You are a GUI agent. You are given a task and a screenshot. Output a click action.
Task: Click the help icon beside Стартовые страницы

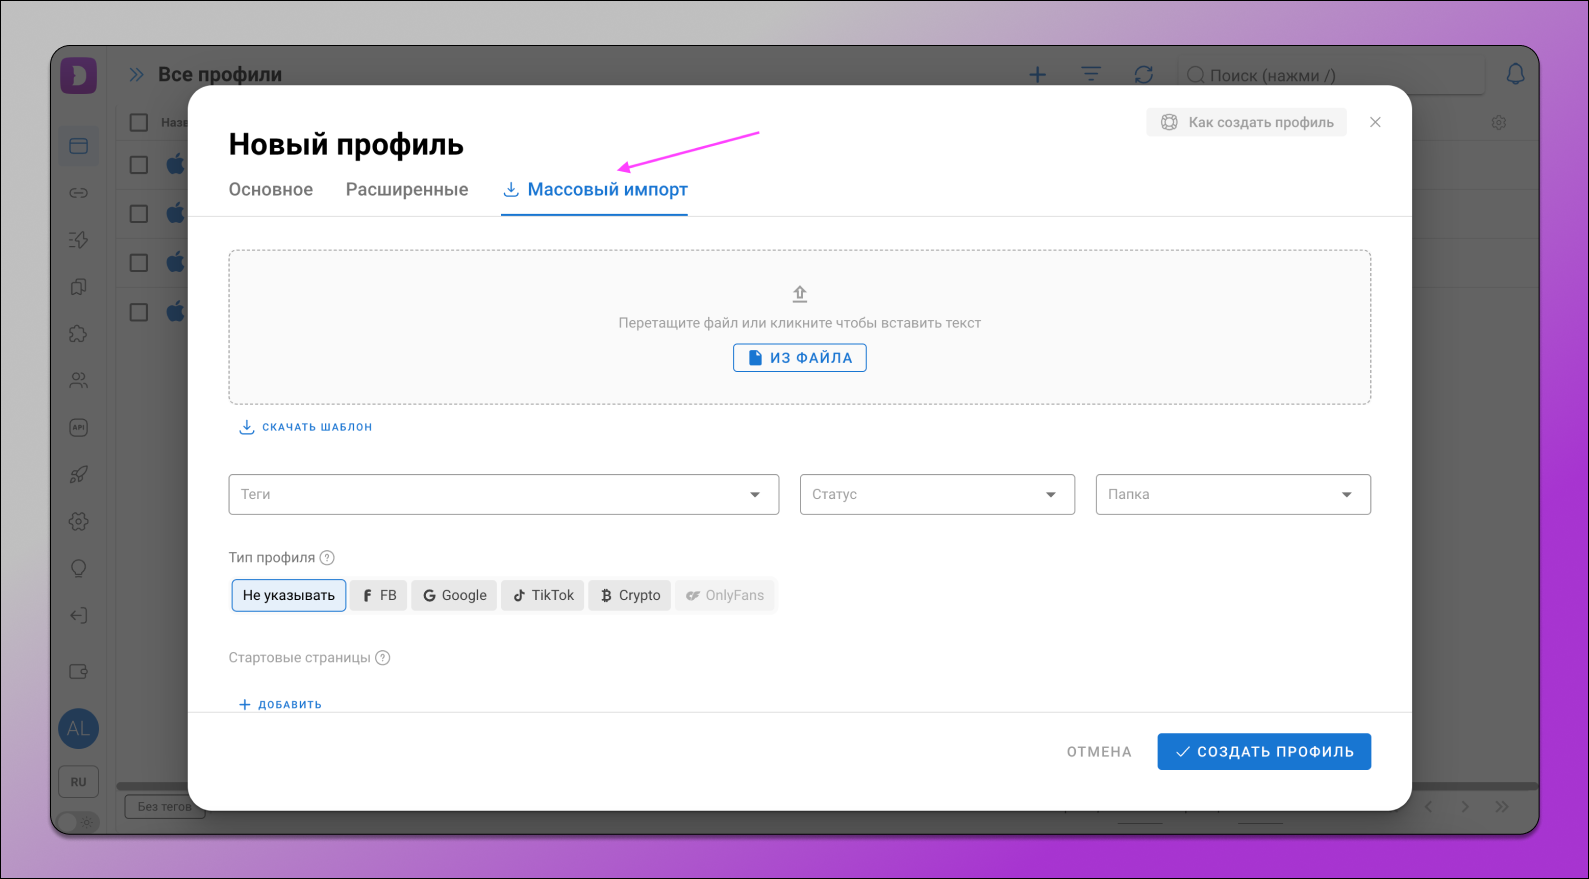click(383, 658)
